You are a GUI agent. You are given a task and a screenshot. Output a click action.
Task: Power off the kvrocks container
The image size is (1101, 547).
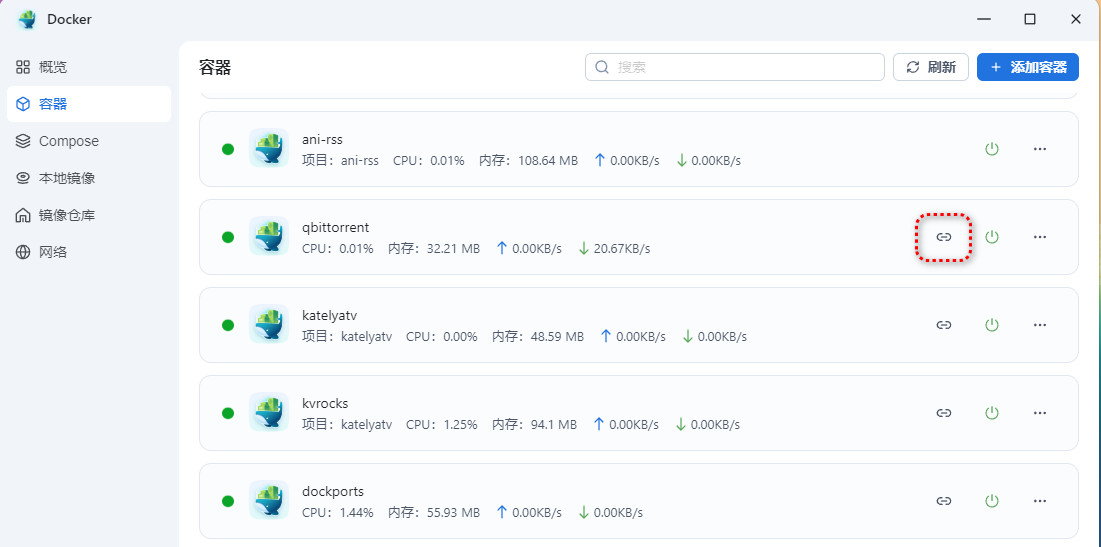[992, 413]
